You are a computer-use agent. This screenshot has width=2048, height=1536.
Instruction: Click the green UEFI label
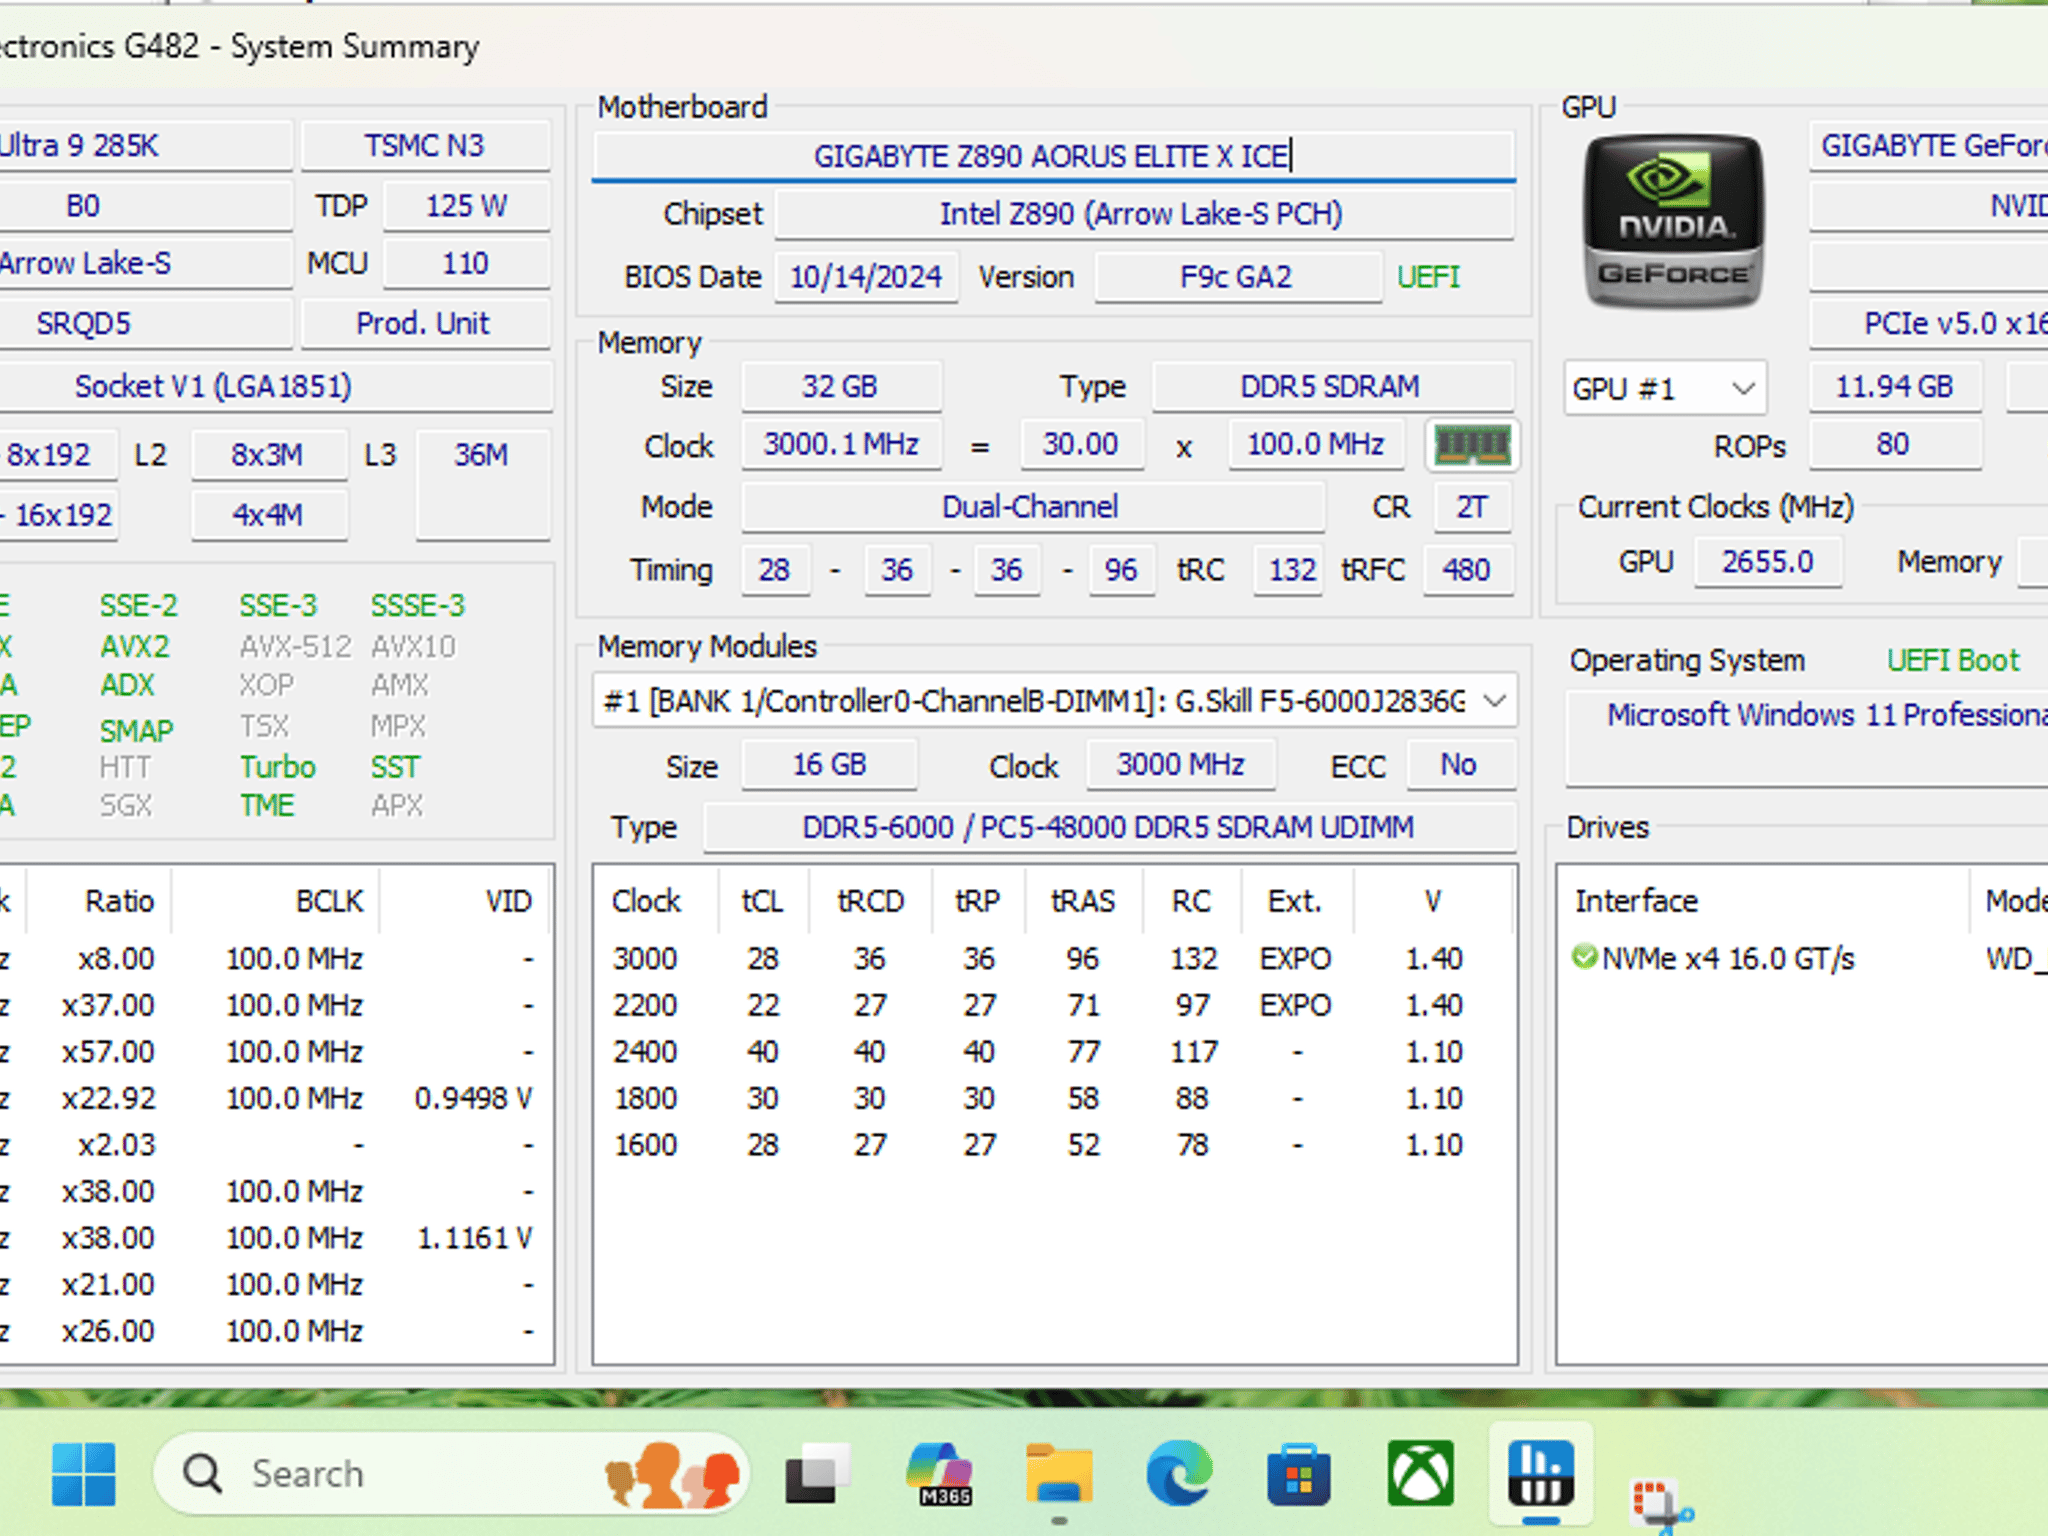(1429, 276)
